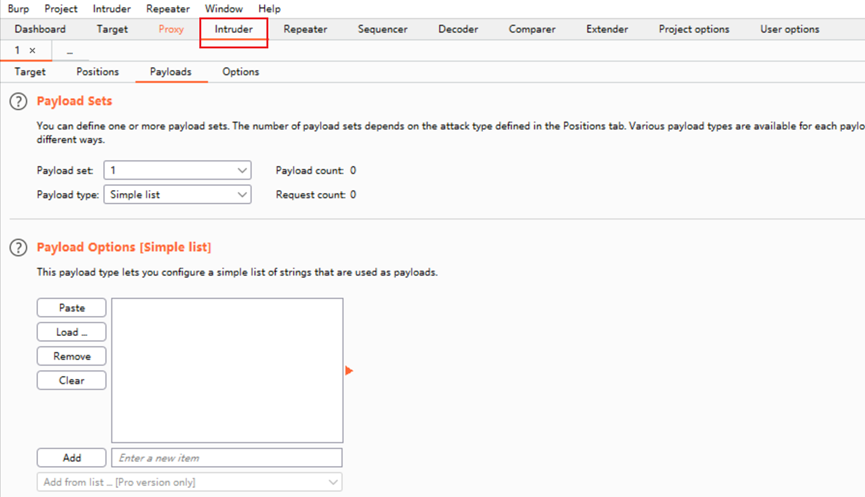Switch to the Comparer tab
Screen dimensions: 865x497
[x=532, y=29]
